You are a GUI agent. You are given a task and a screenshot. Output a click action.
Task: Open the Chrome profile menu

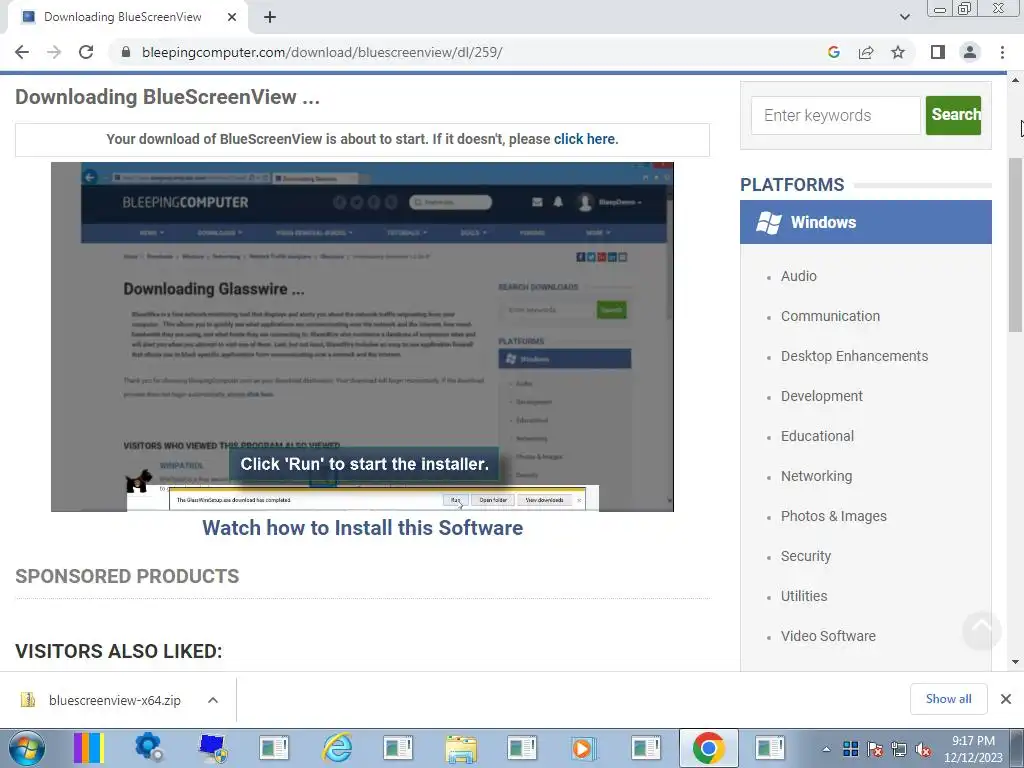click(970, 52)
